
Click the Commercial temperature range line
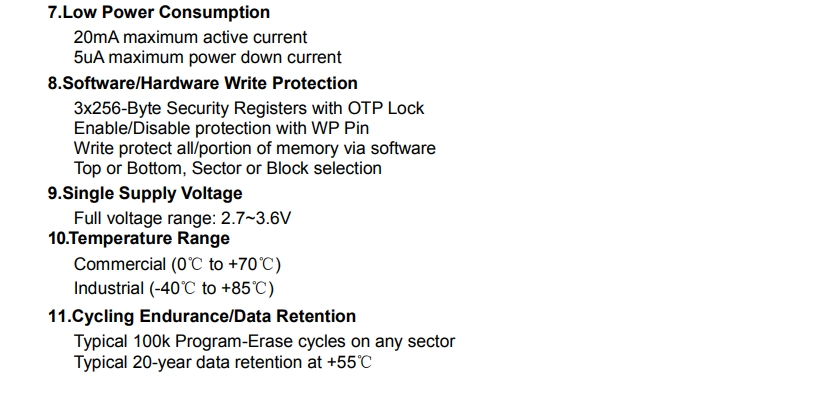(x=177, y=264)
